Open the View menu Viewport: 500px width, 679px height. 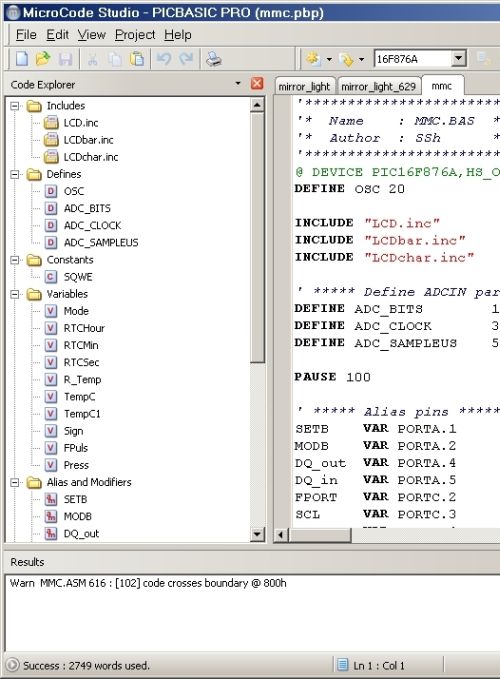pos(91,34)
